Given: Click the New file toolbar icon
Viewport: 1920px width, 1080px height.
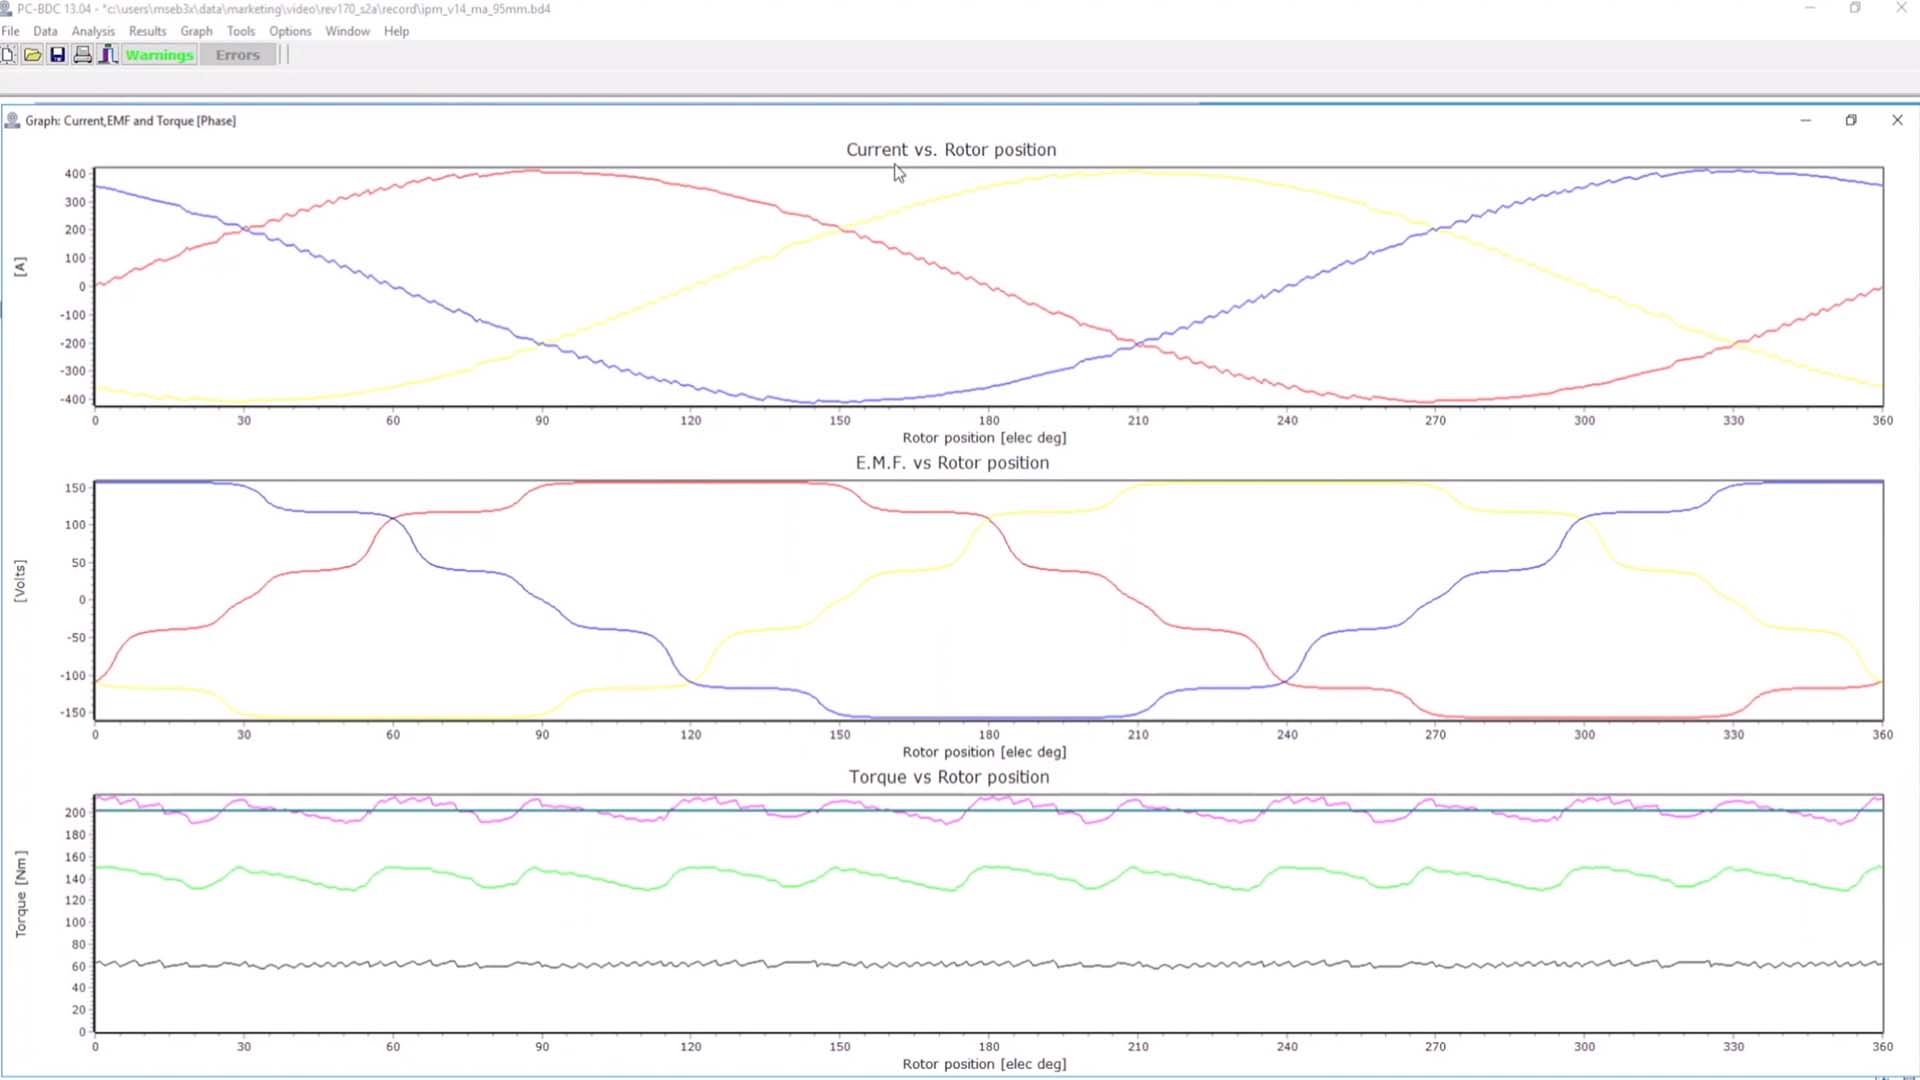Looking at the screenshot, I should (x=8, y=55).
